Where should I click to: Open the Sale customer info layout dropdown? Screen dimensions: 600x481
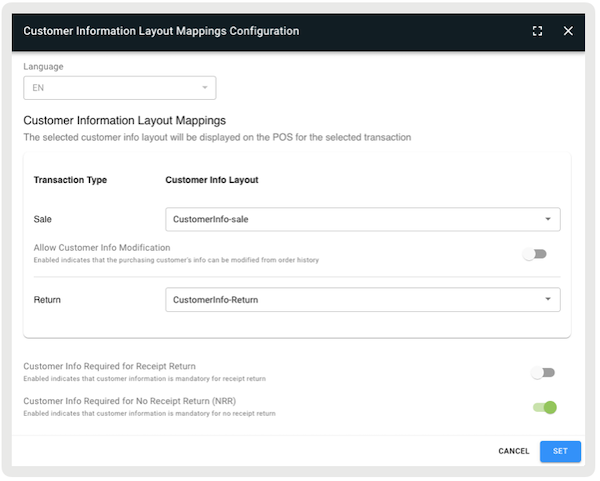363,219
